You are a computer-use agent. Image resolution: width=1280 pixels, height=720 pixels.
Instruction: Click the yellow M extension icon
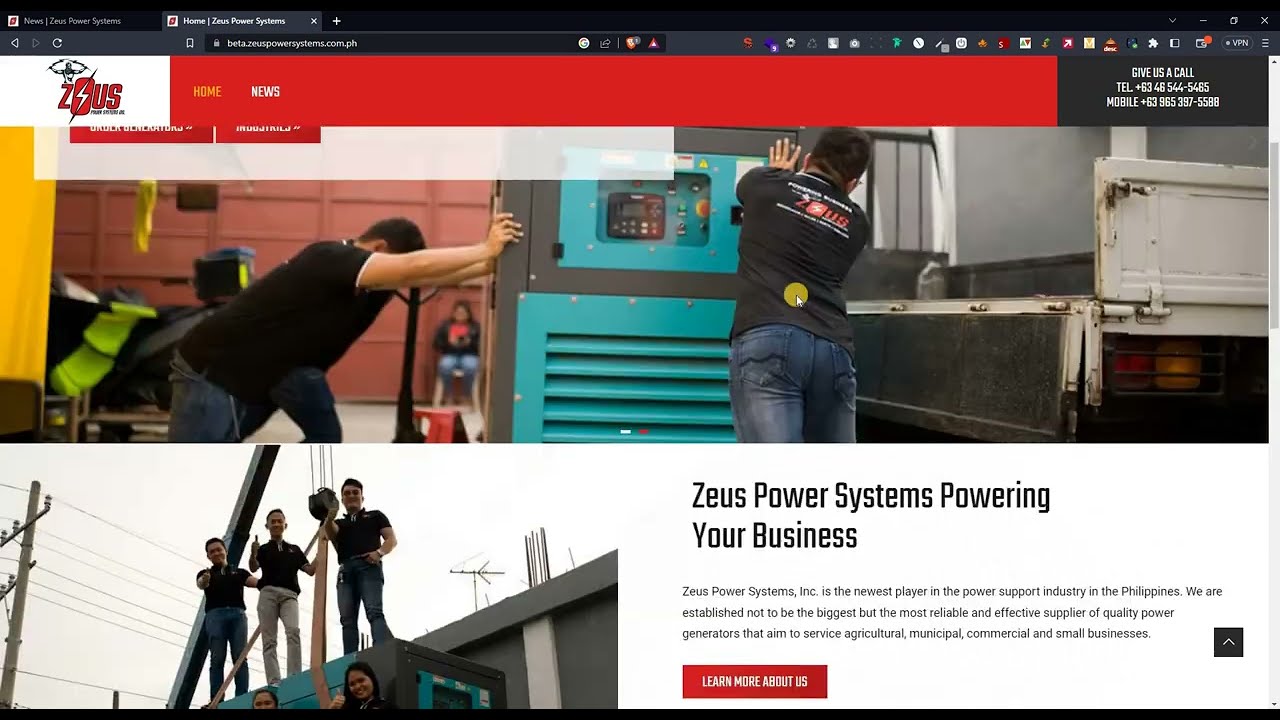(x=1089, y=43)
